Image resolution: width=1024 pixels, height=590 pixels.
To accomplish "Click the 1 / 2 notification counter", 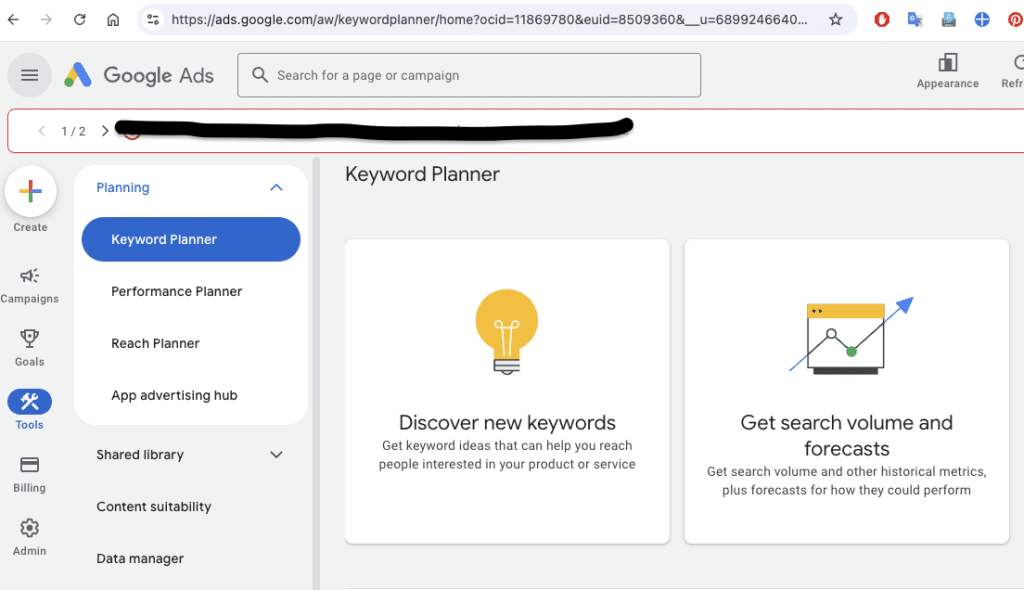I will click(x=73, y=131).
